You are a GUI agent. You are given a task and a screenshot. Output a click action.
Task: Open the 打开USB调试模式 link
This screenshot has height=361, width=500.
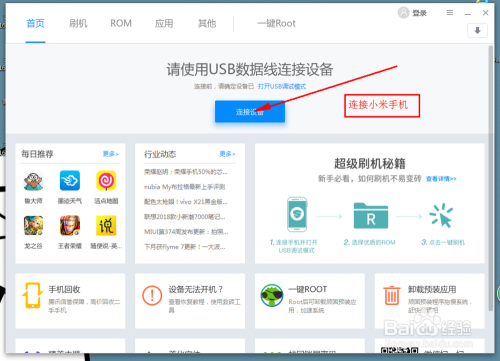point(282,86)
